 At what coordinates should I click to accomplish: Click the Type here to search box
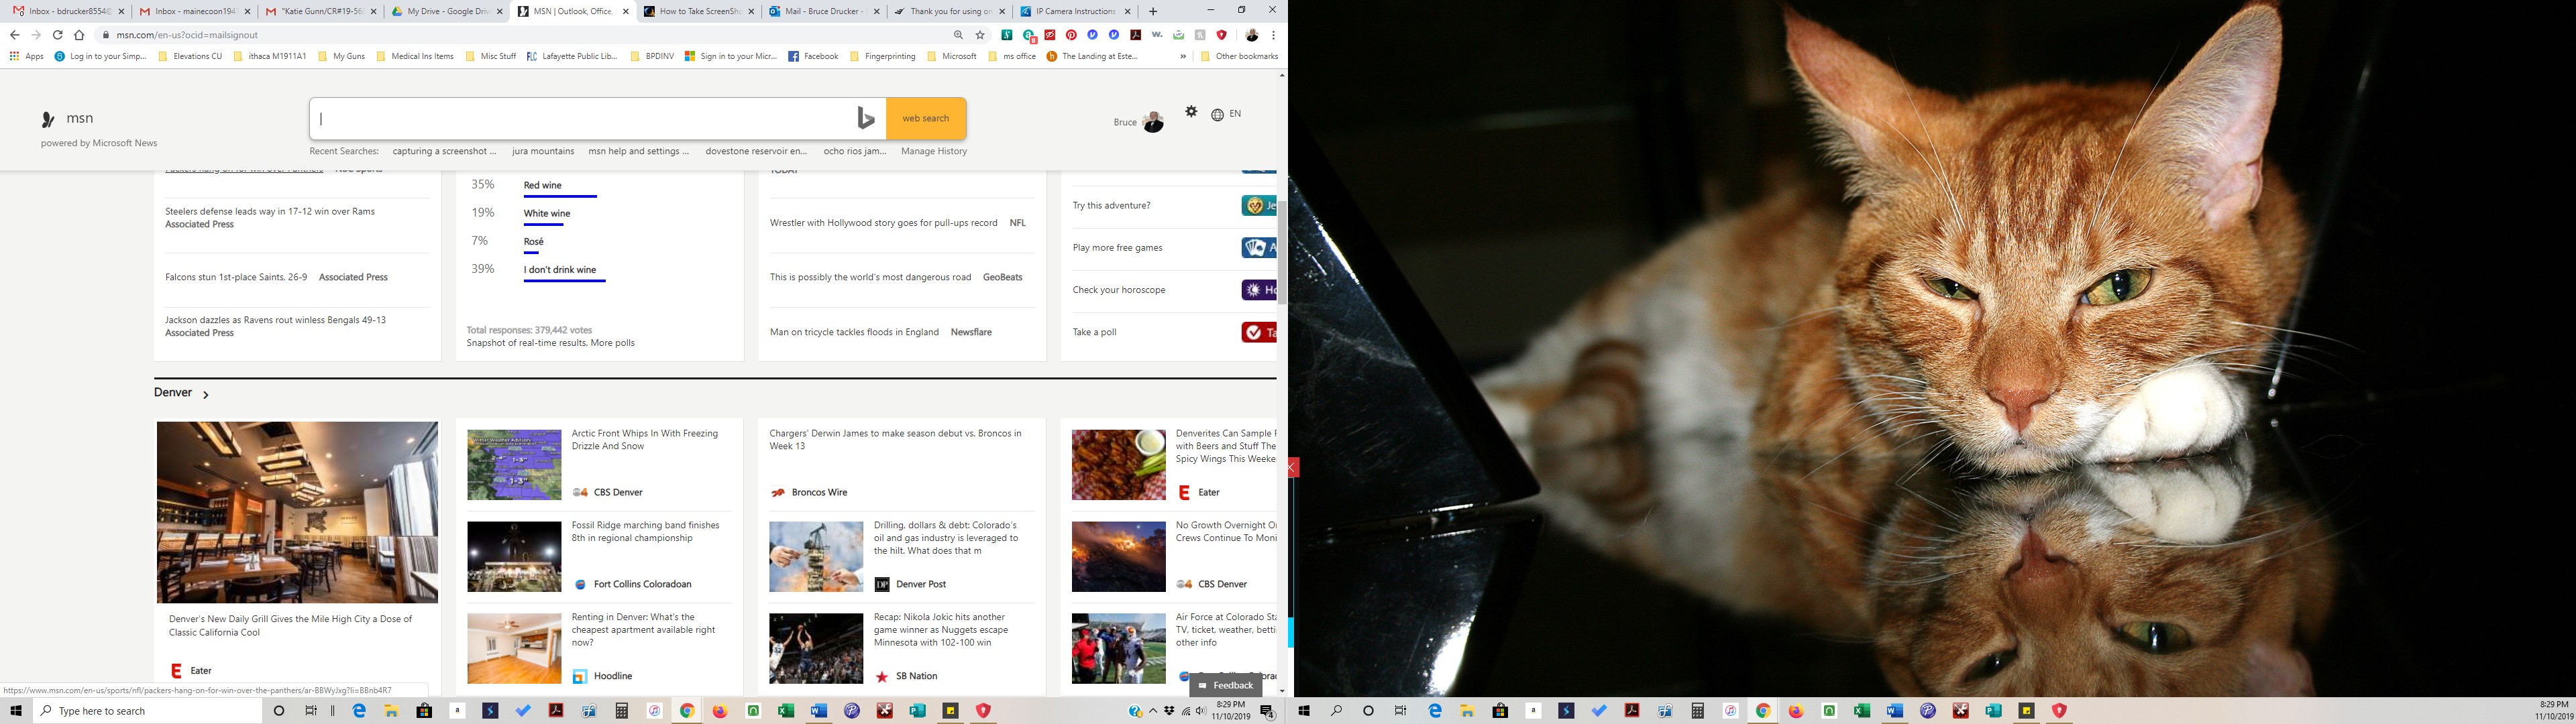tap(147, 711)
